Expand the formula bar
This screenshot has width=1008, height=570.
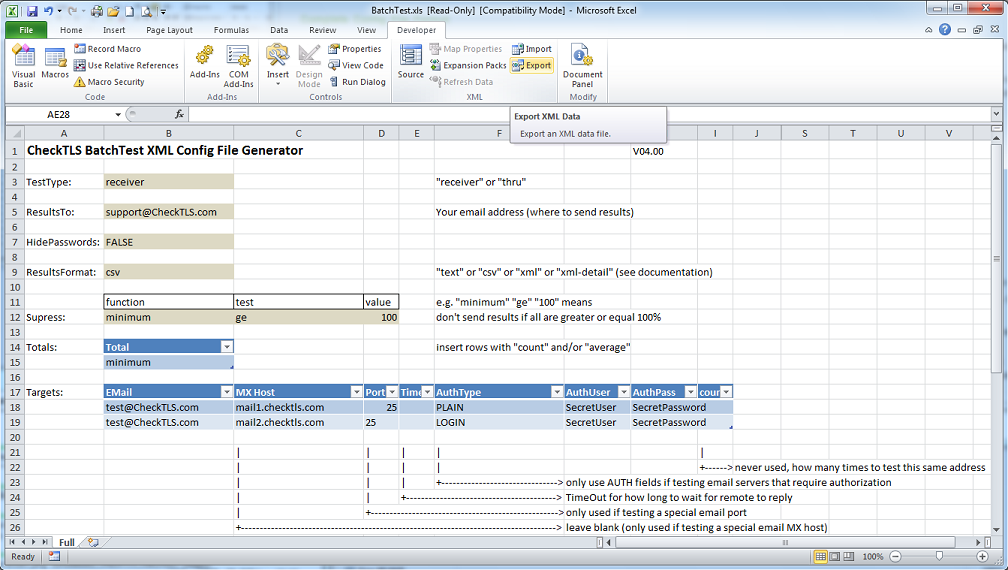coord(996,114)
